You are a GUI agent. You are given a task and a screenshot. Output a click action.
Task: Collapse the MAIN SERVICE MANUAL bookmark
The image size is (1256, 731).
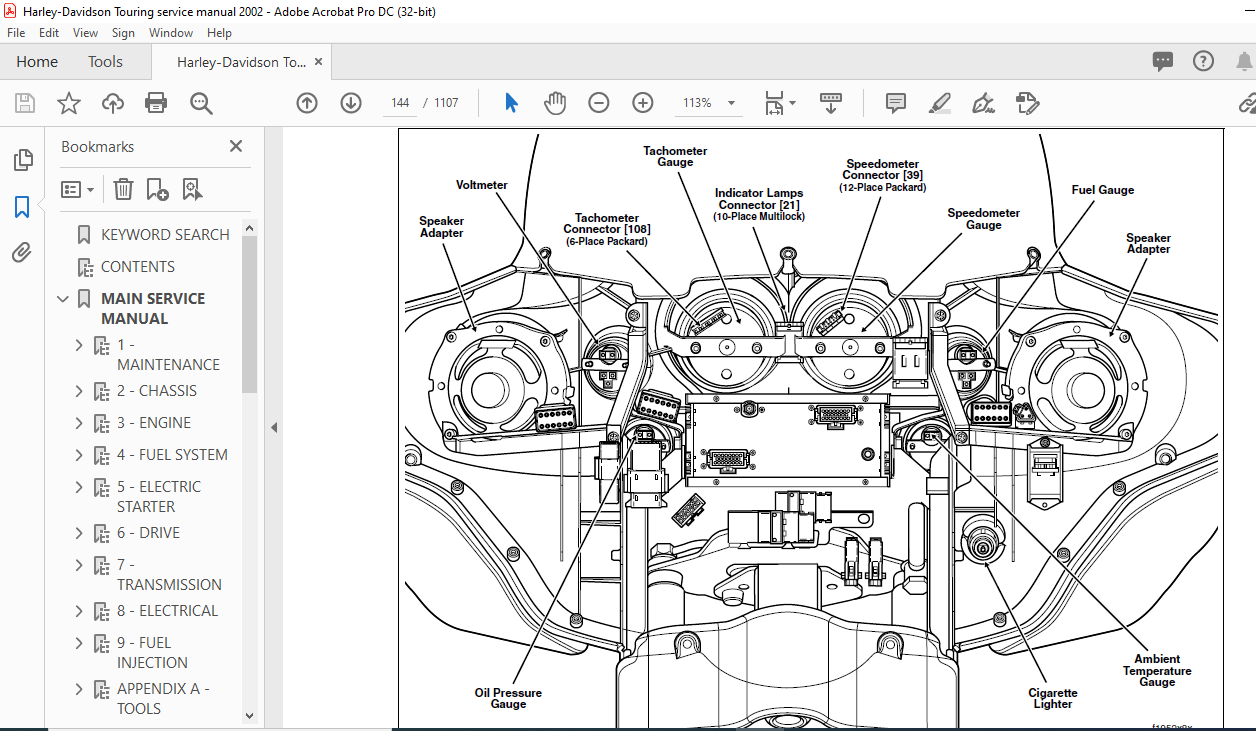63,298
